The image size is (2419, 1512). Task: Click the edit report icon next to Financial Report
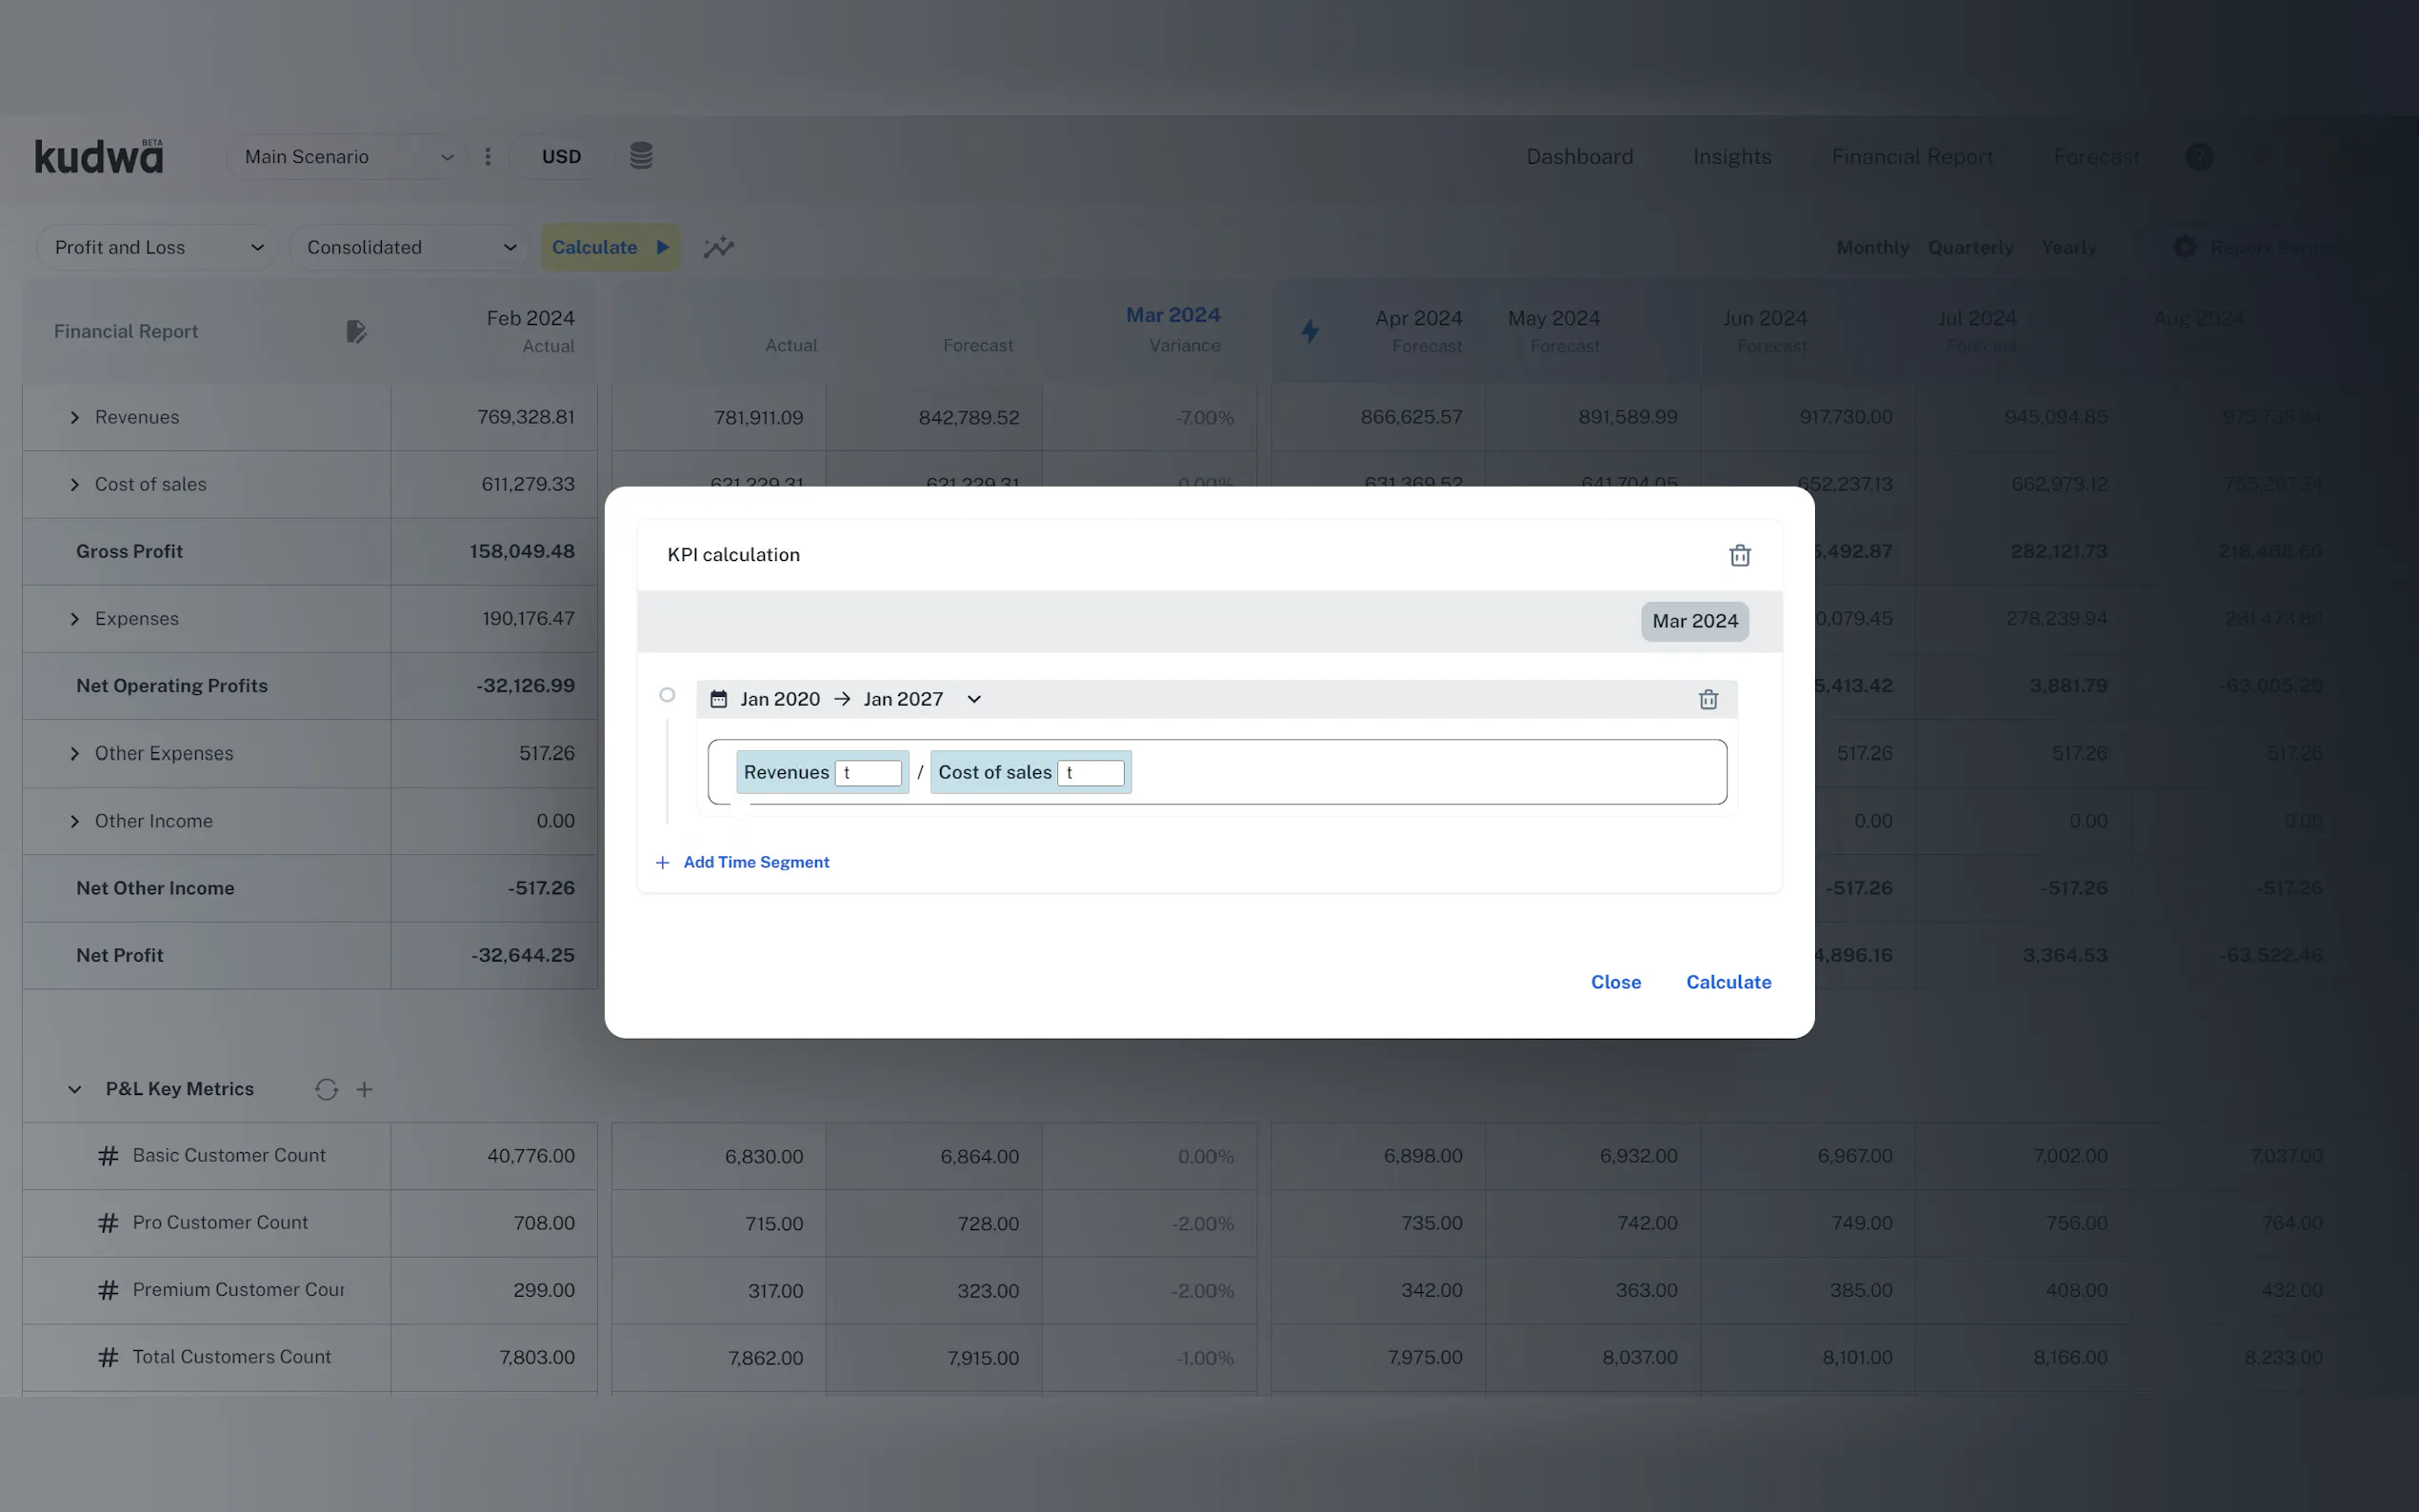point(356,331)
